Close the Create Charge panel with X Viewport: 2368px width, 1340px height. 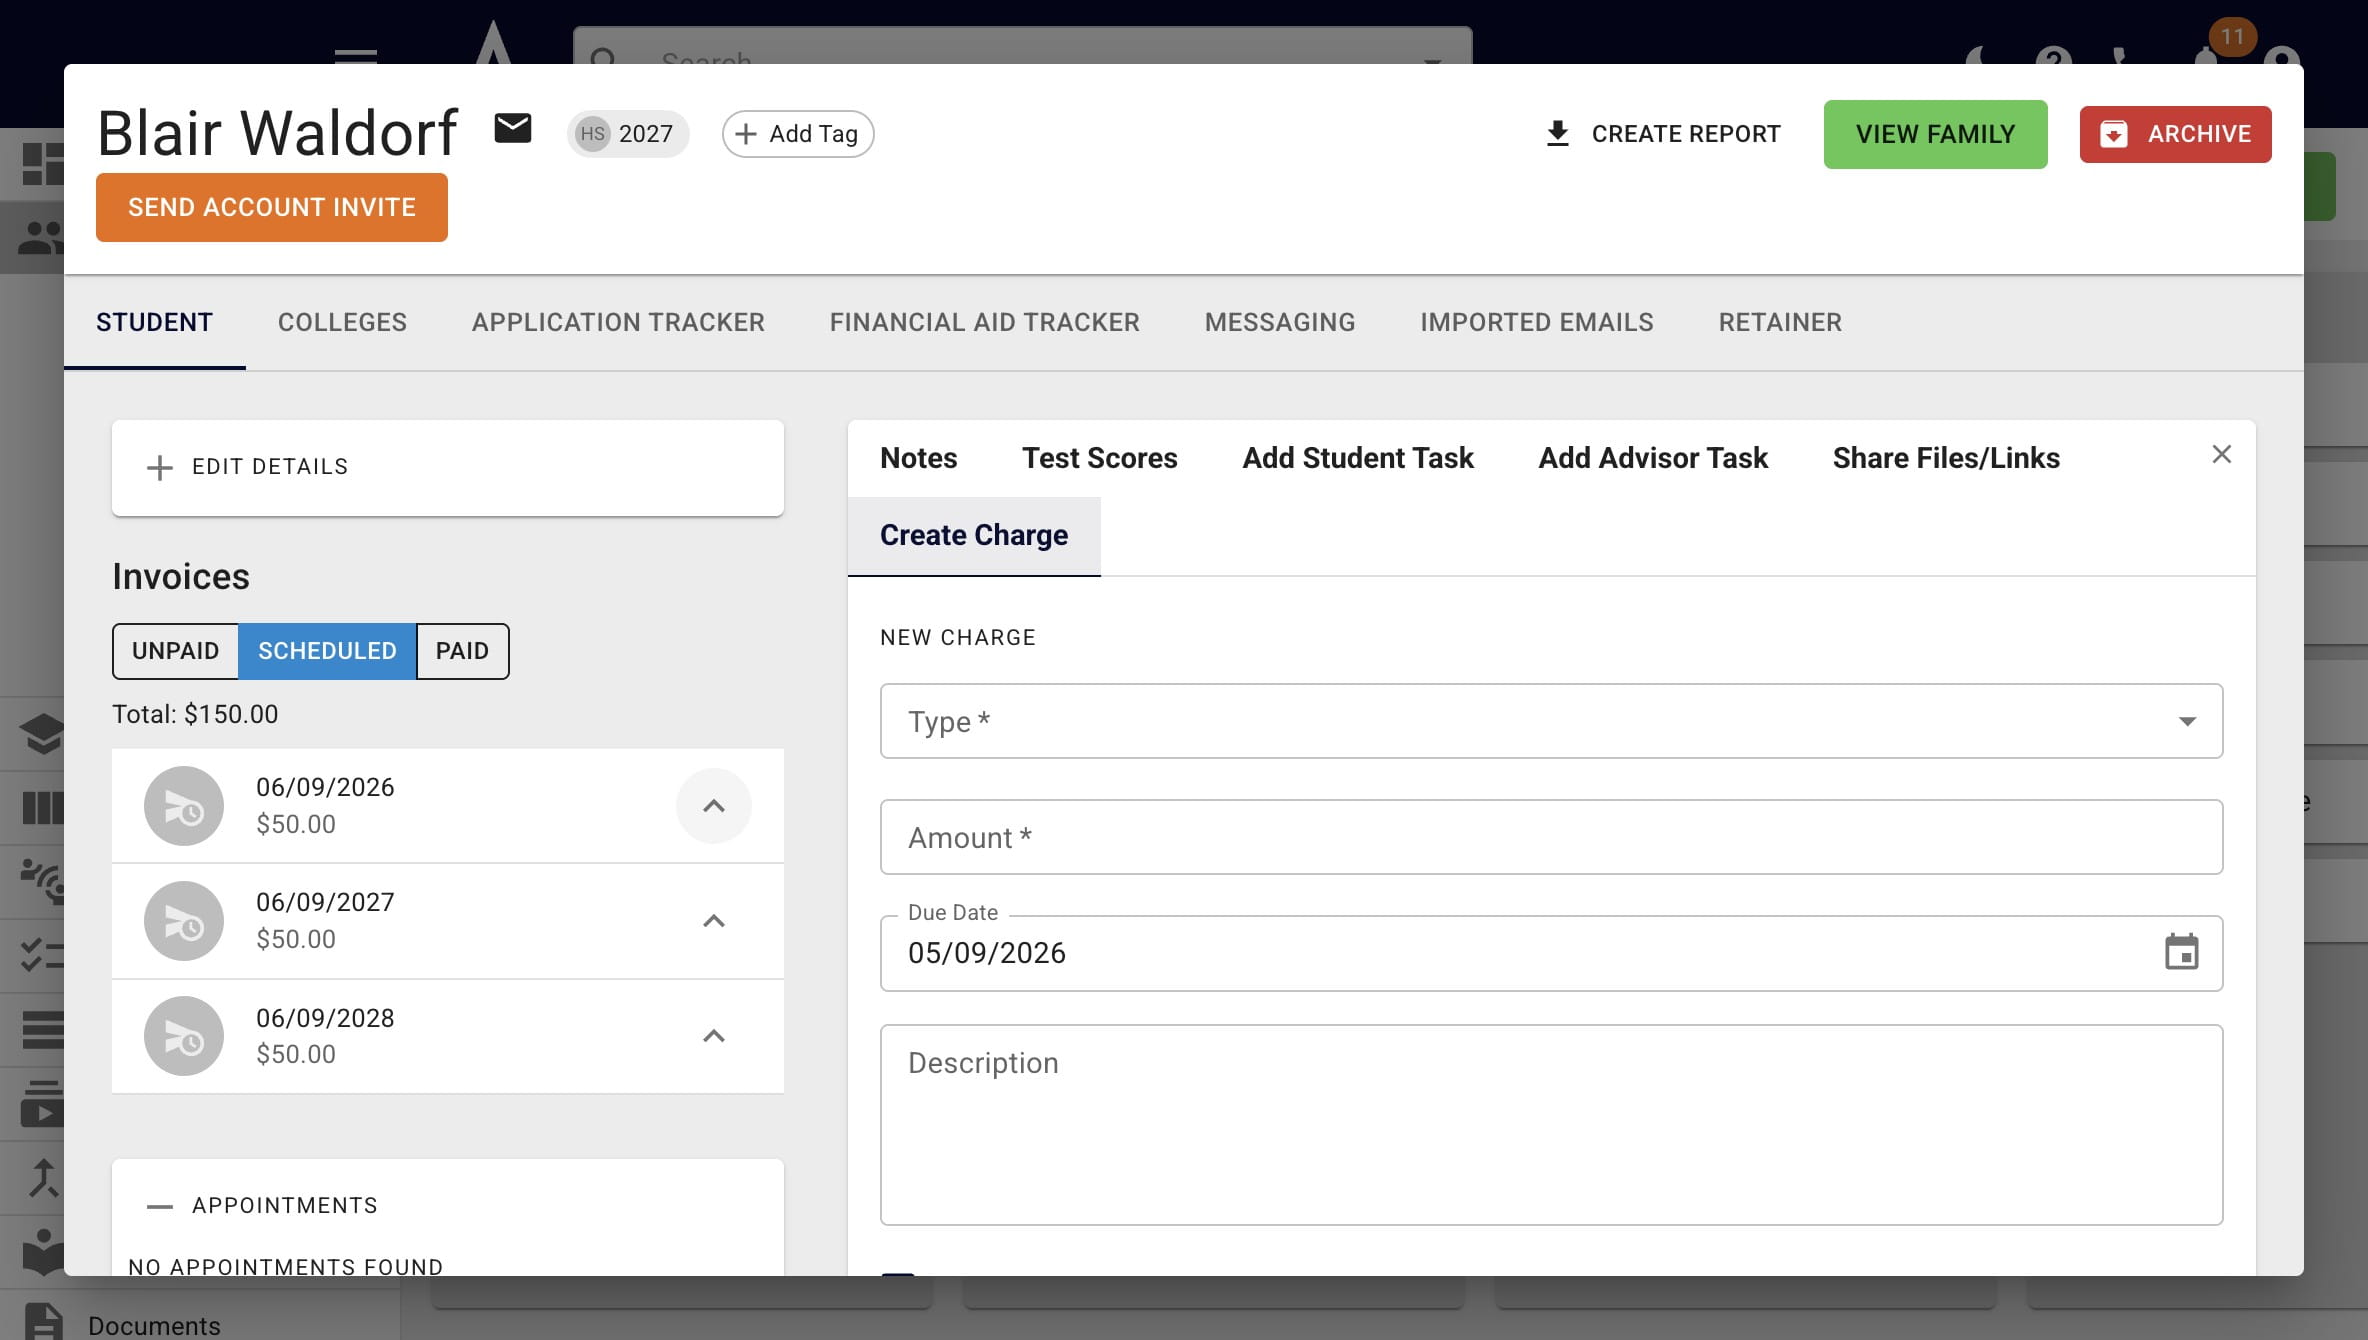click(x=2222, y=454)
